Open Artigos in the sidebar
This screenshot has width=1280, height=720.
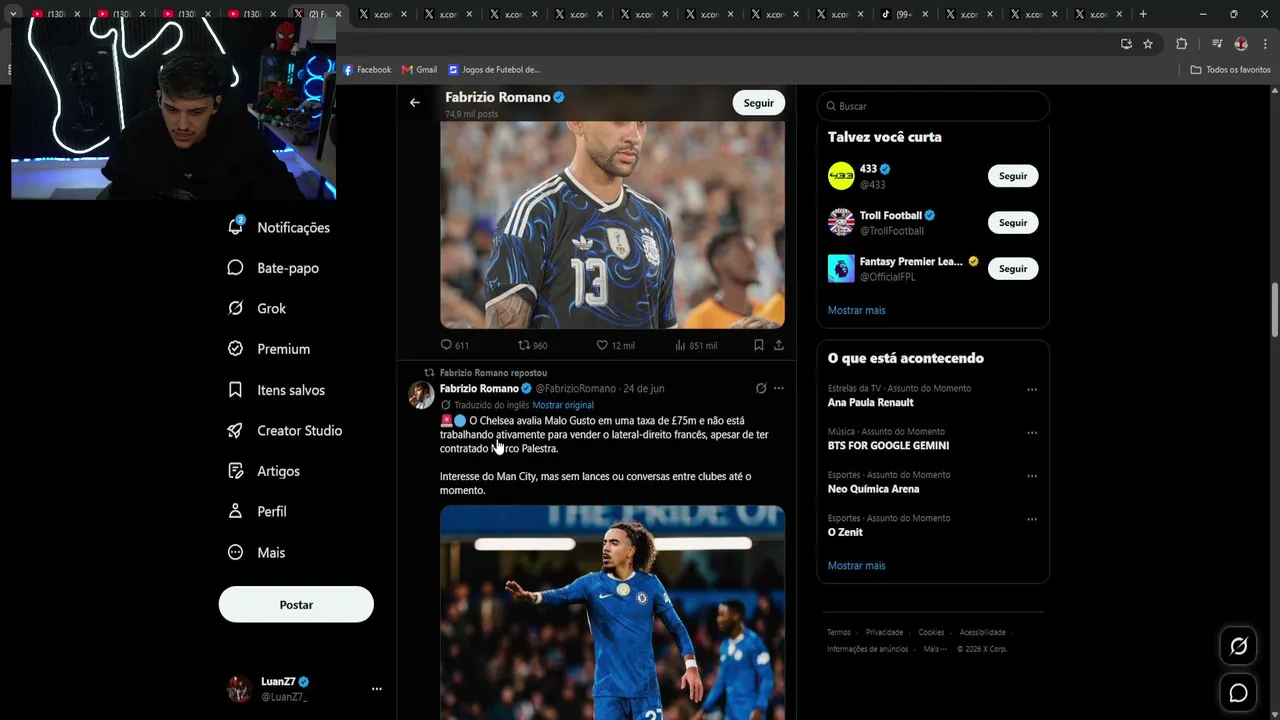(x=265, y=471)
